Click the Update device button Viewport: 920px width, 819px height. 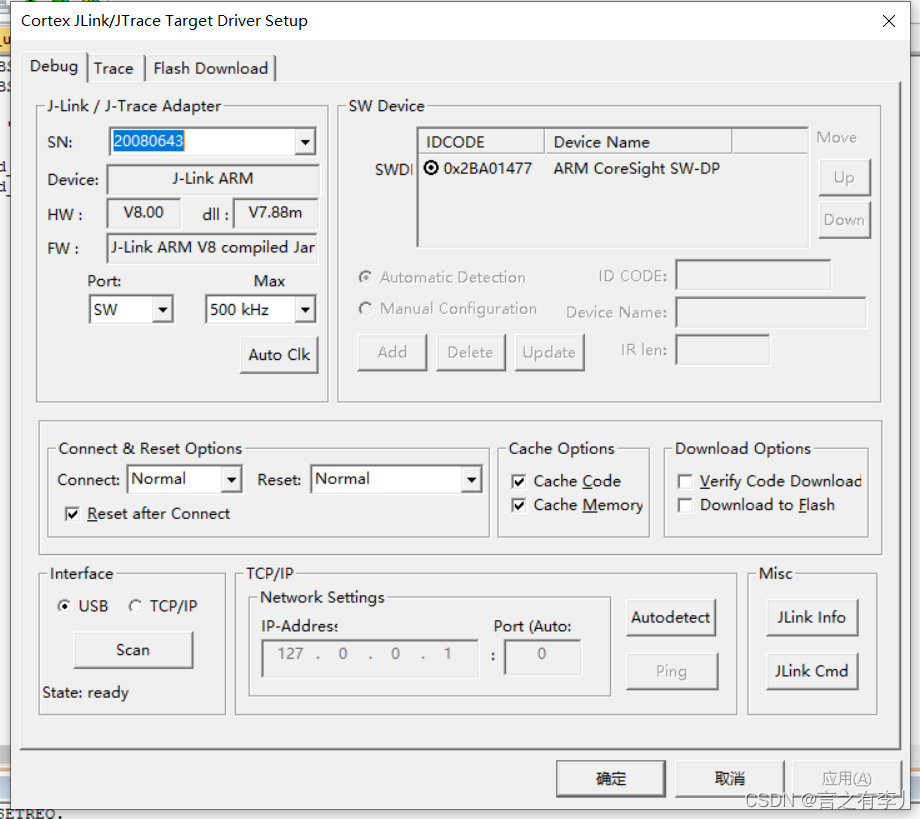[x=549, y=353]
